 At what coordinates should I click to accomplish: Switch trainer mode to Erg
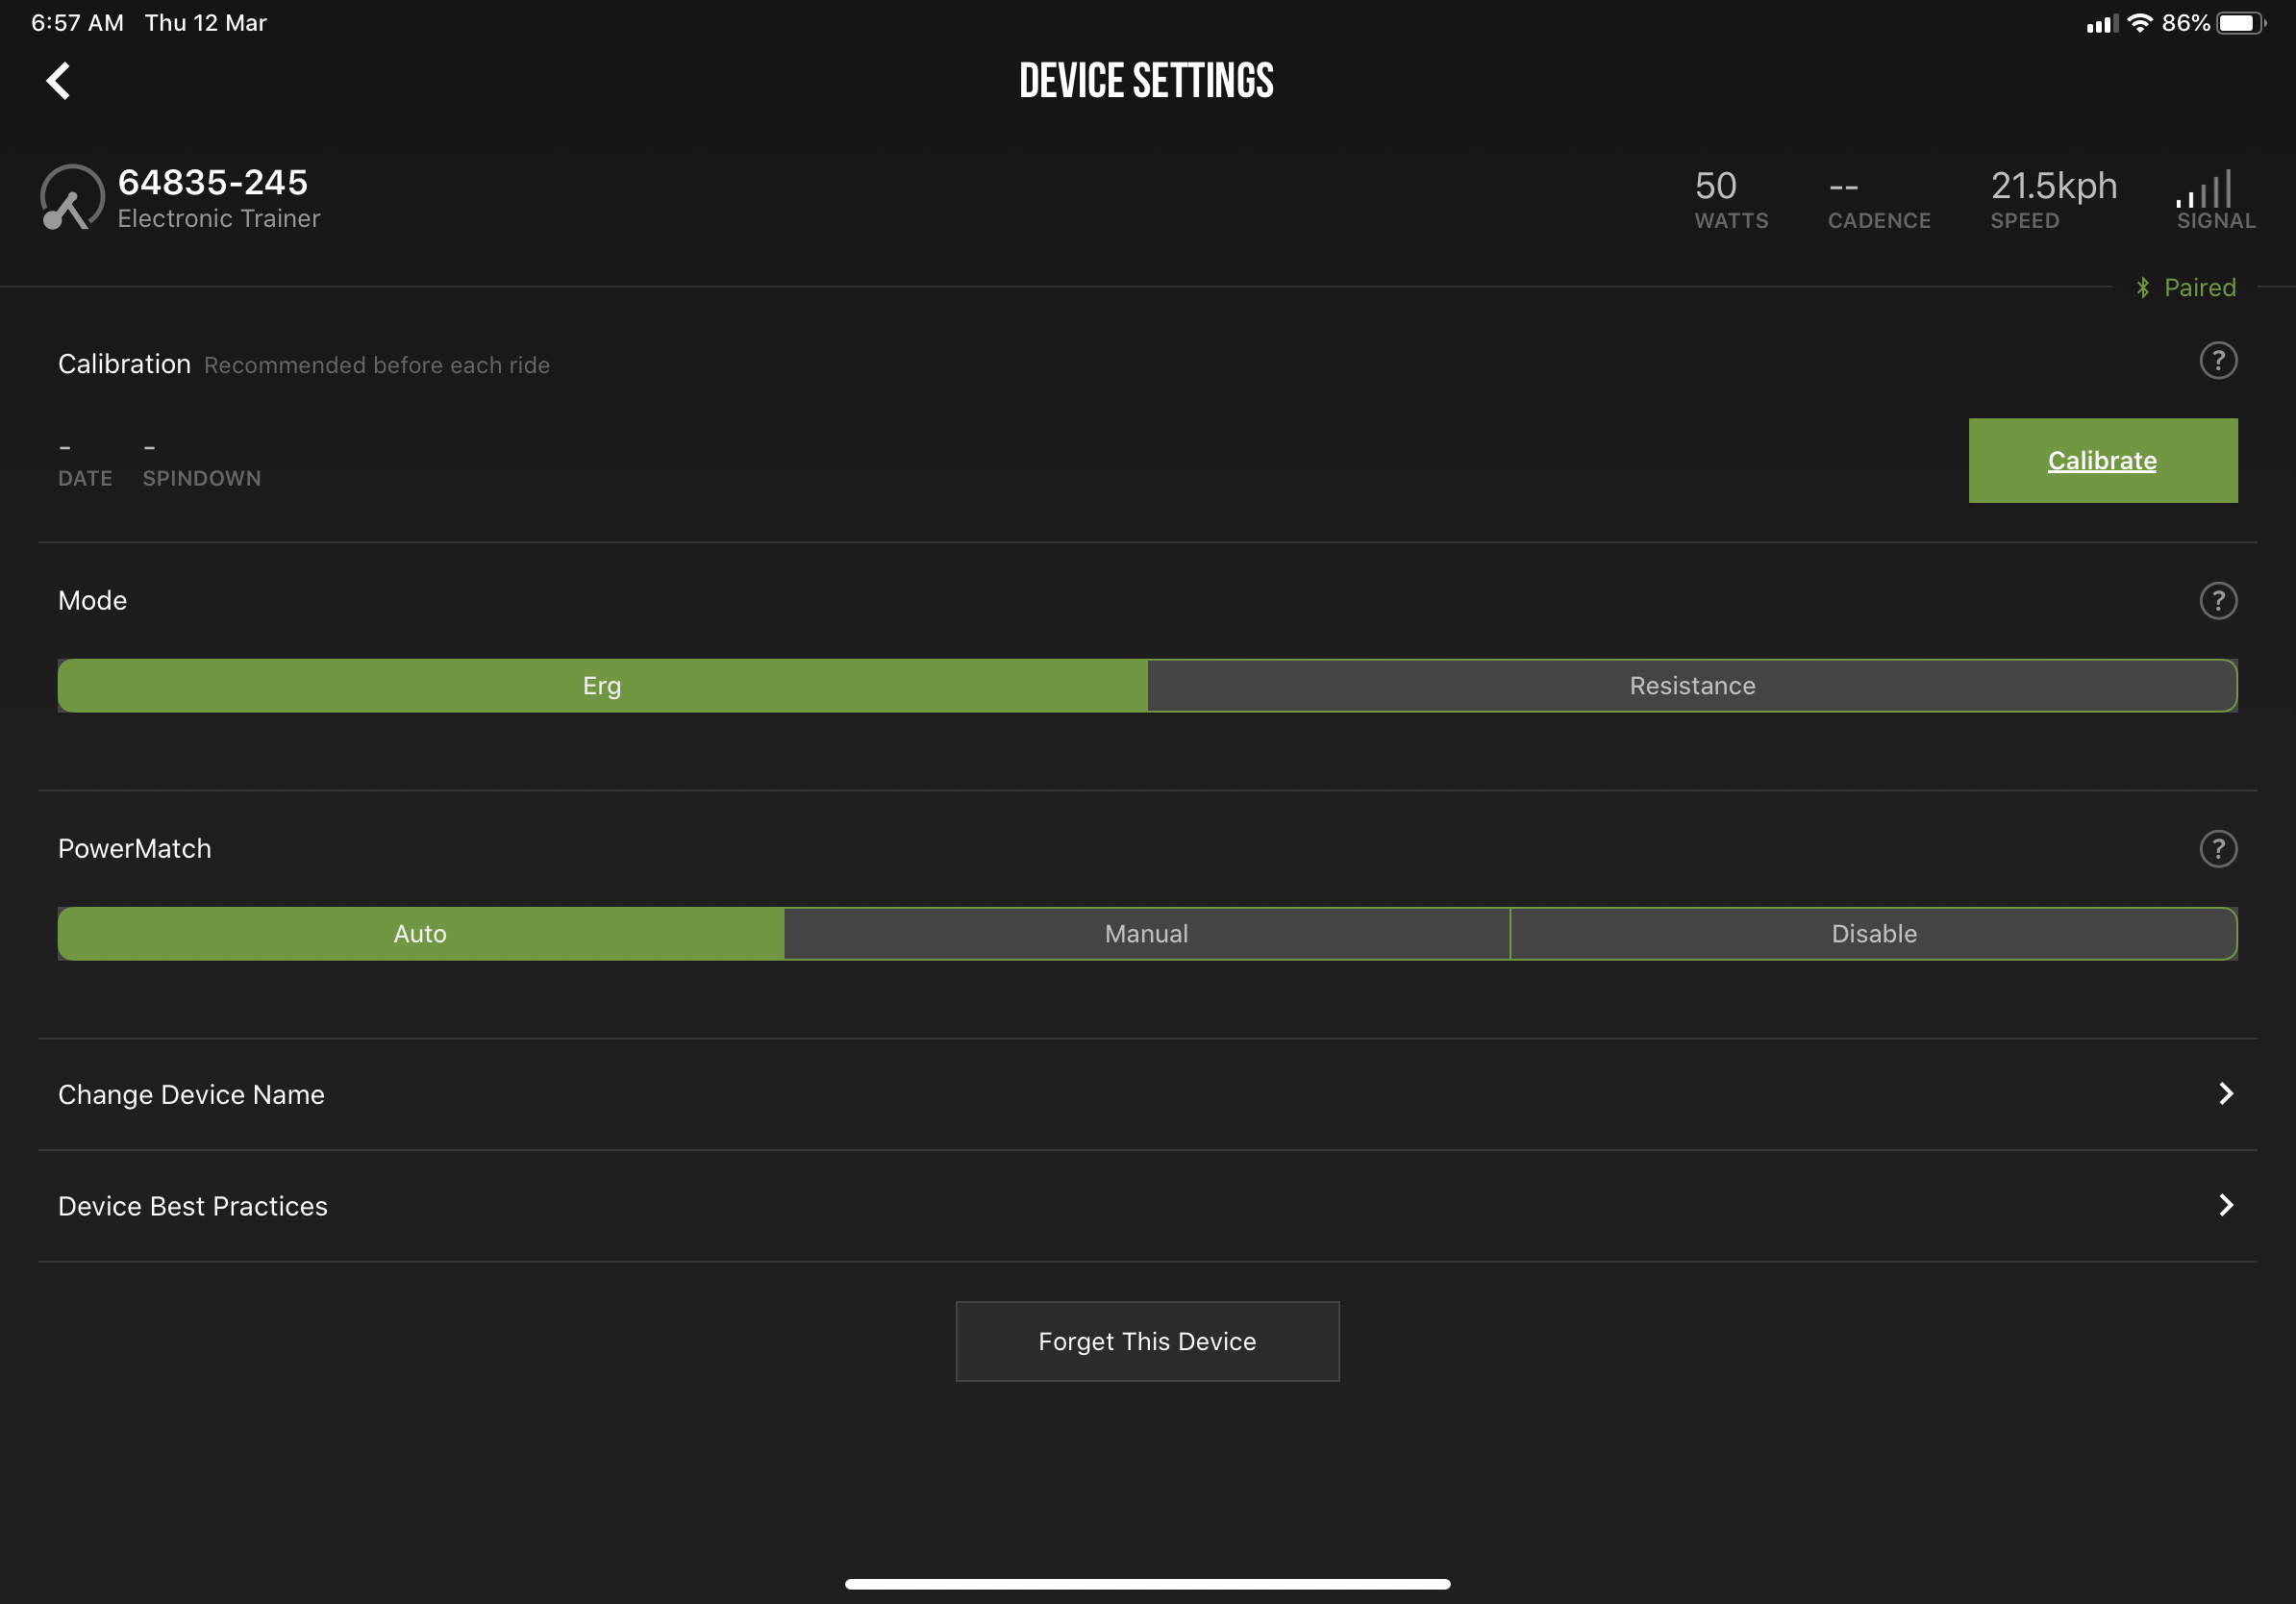coord(602,686)
